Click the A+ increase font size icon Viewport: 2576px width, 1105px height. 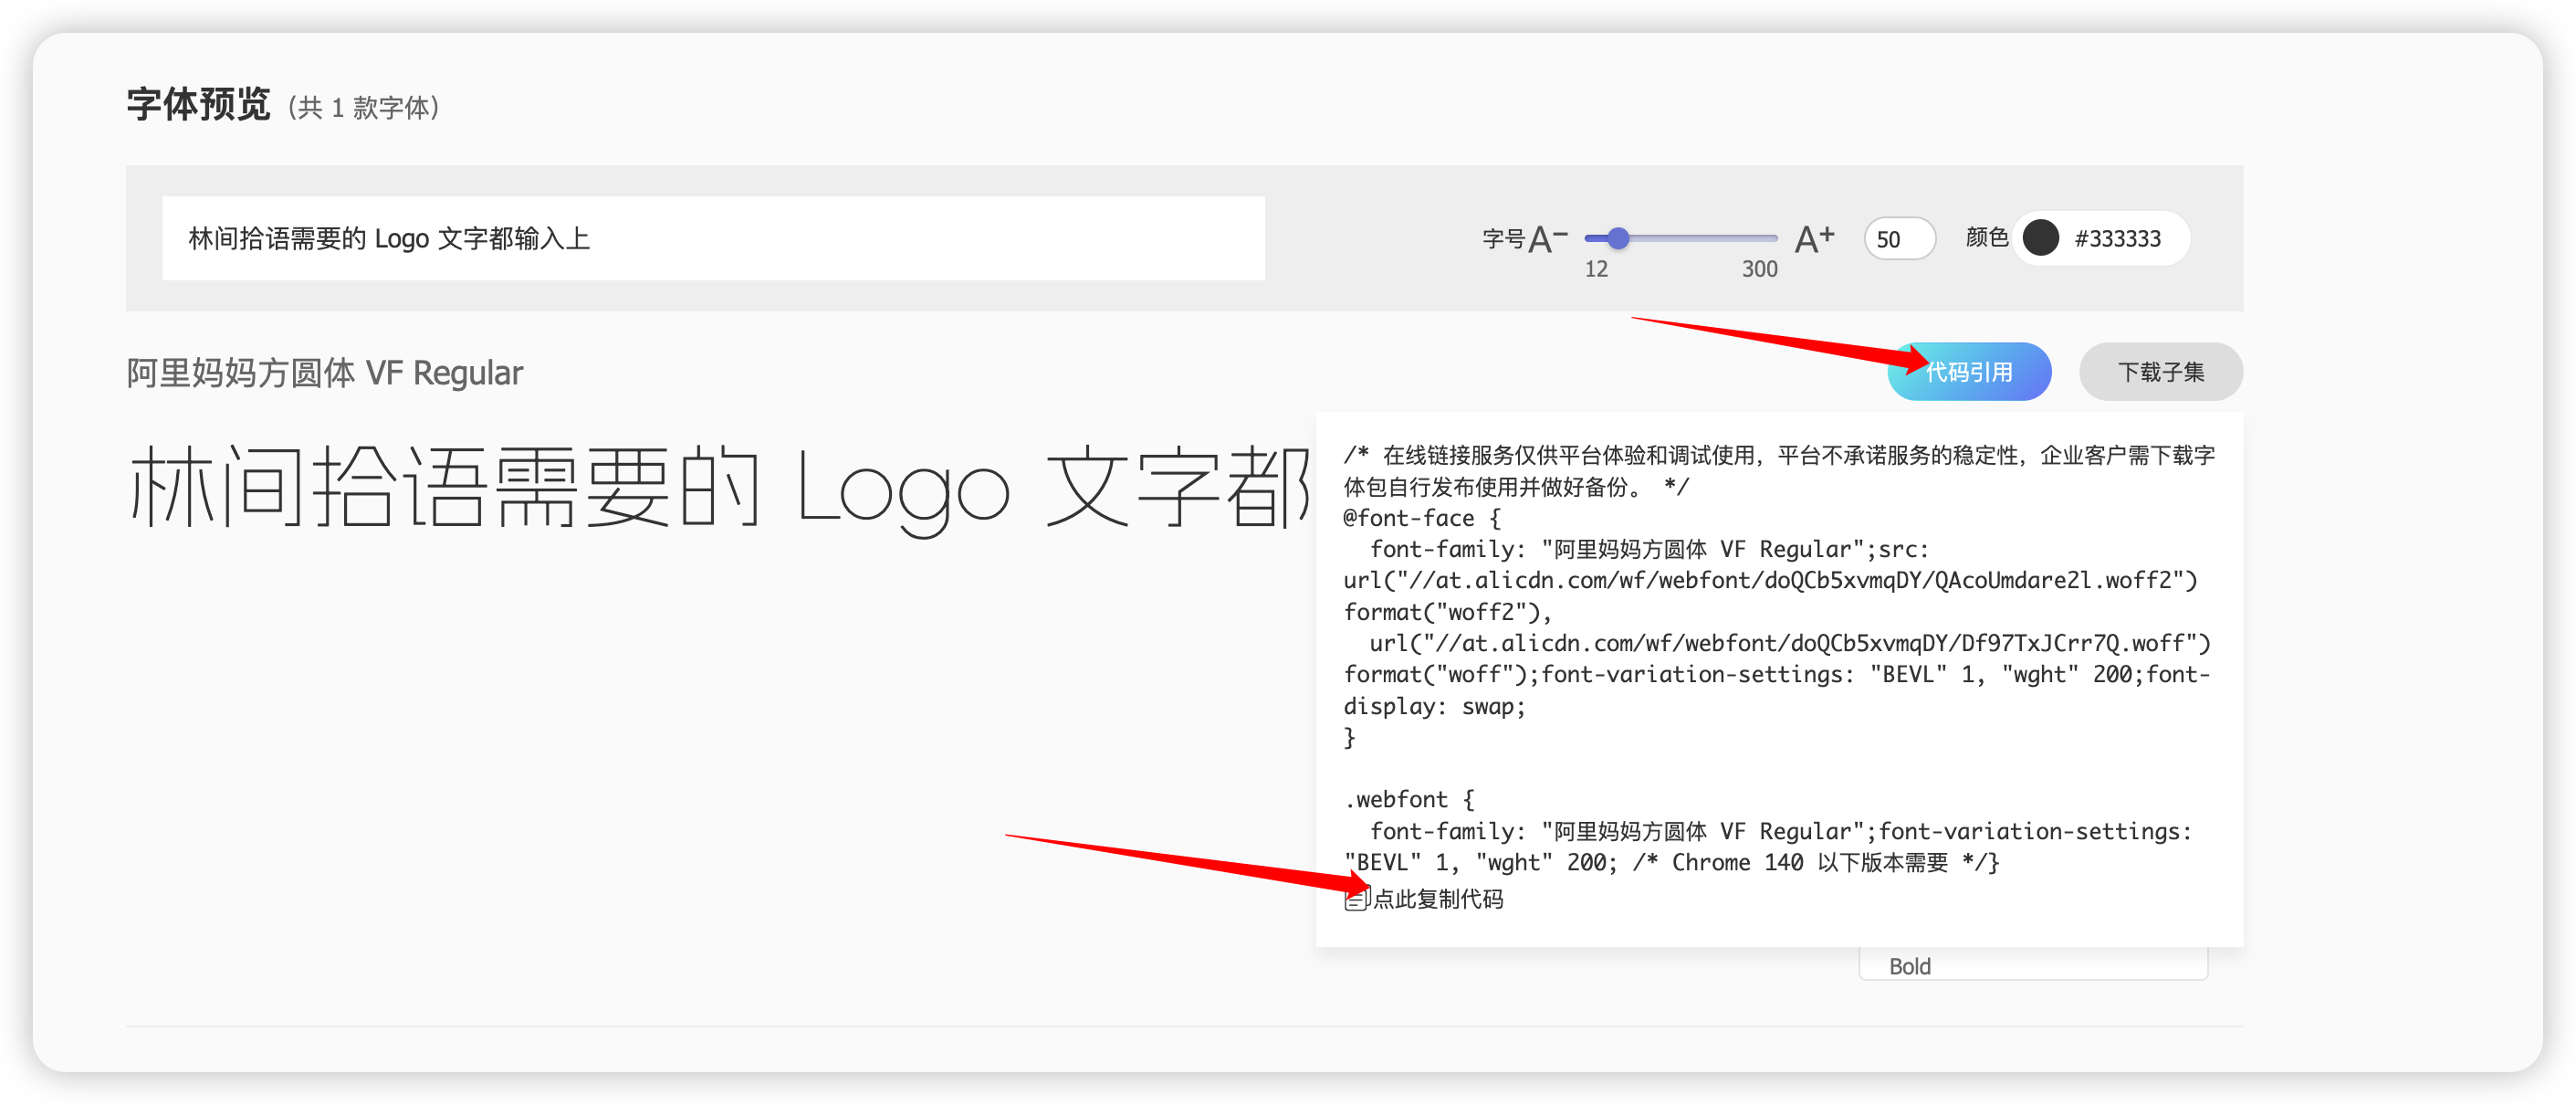click(x=1814, y=239)
